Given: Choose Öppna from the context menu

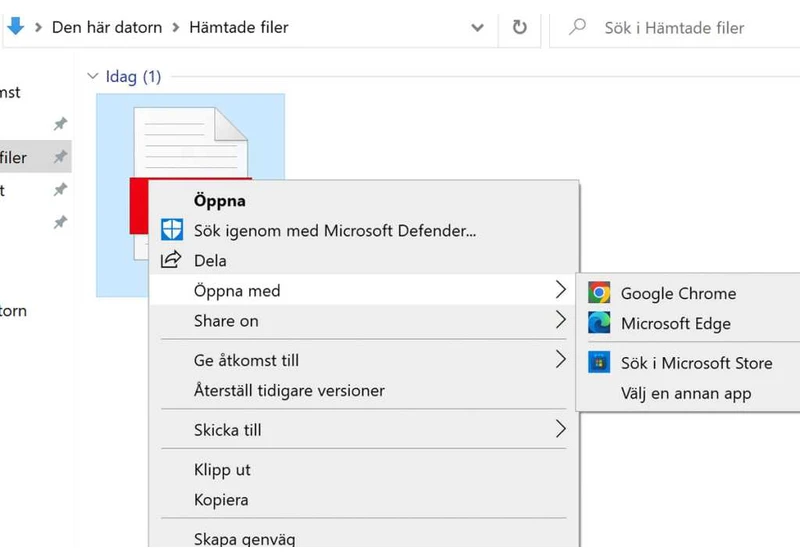Looking at the screenshot, I should [x=364, y=200].
